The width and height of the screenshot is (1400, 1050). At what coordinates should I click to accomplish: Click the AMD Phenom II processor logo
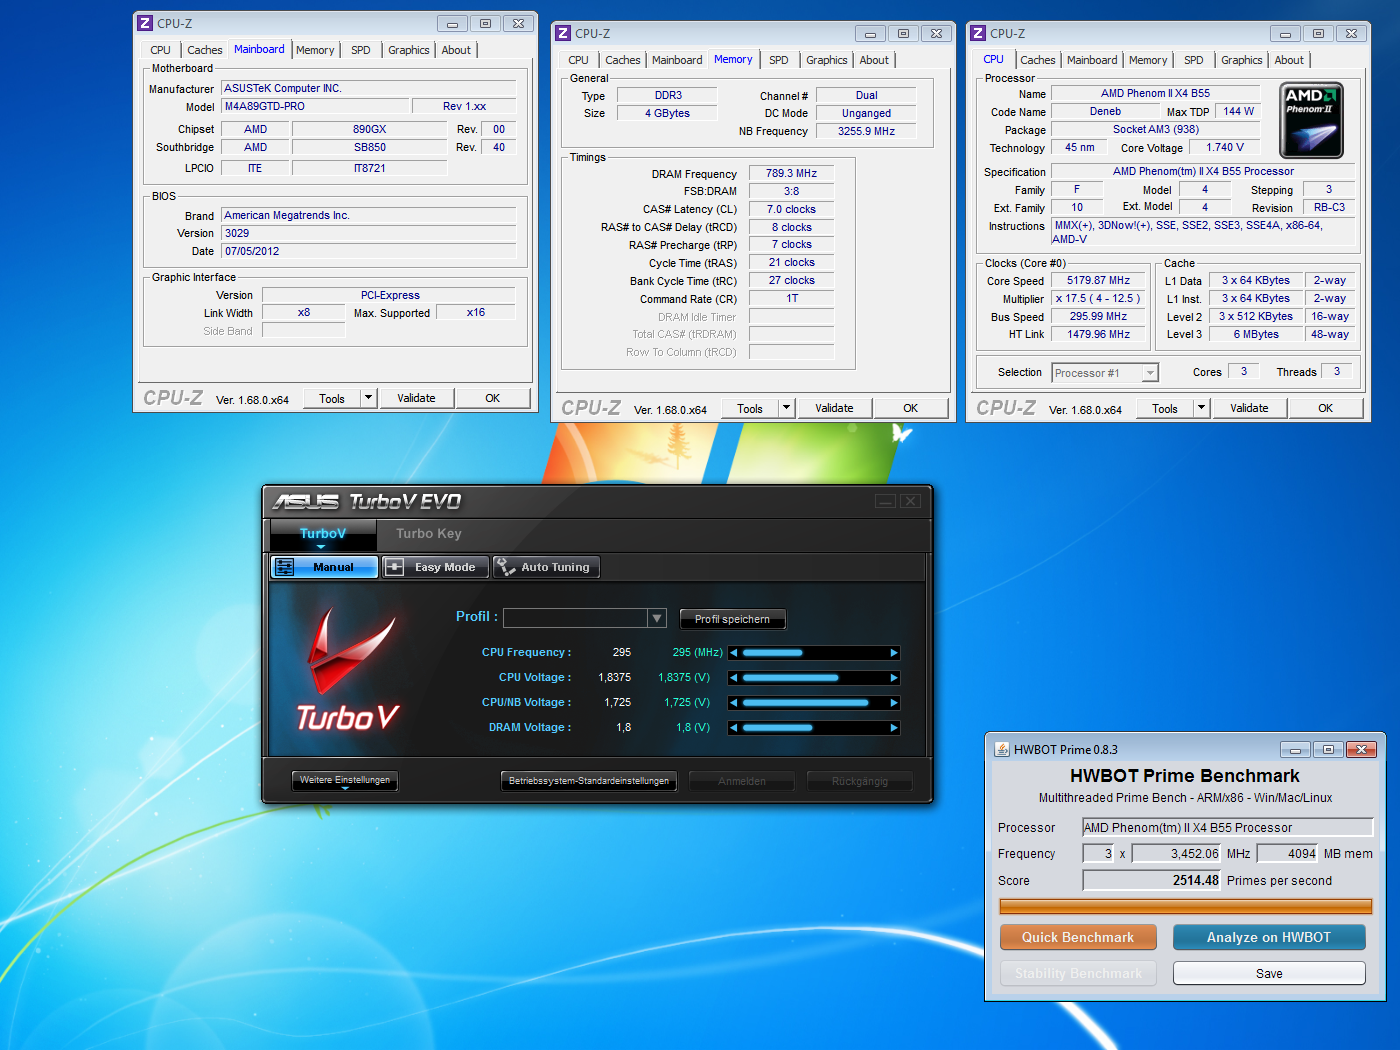coord(1312,120)
